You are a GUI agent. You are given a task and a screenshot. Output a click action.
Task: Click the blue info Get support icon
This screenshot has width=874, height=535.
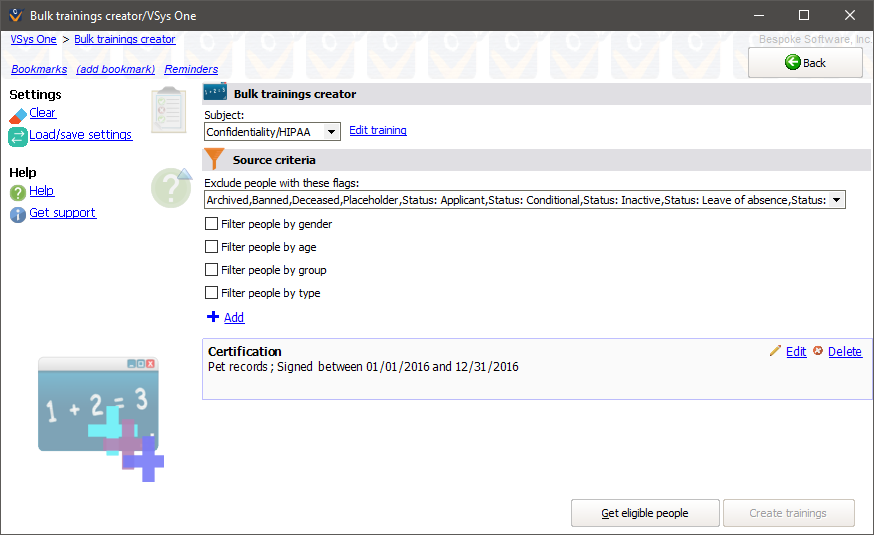[17, 214]
